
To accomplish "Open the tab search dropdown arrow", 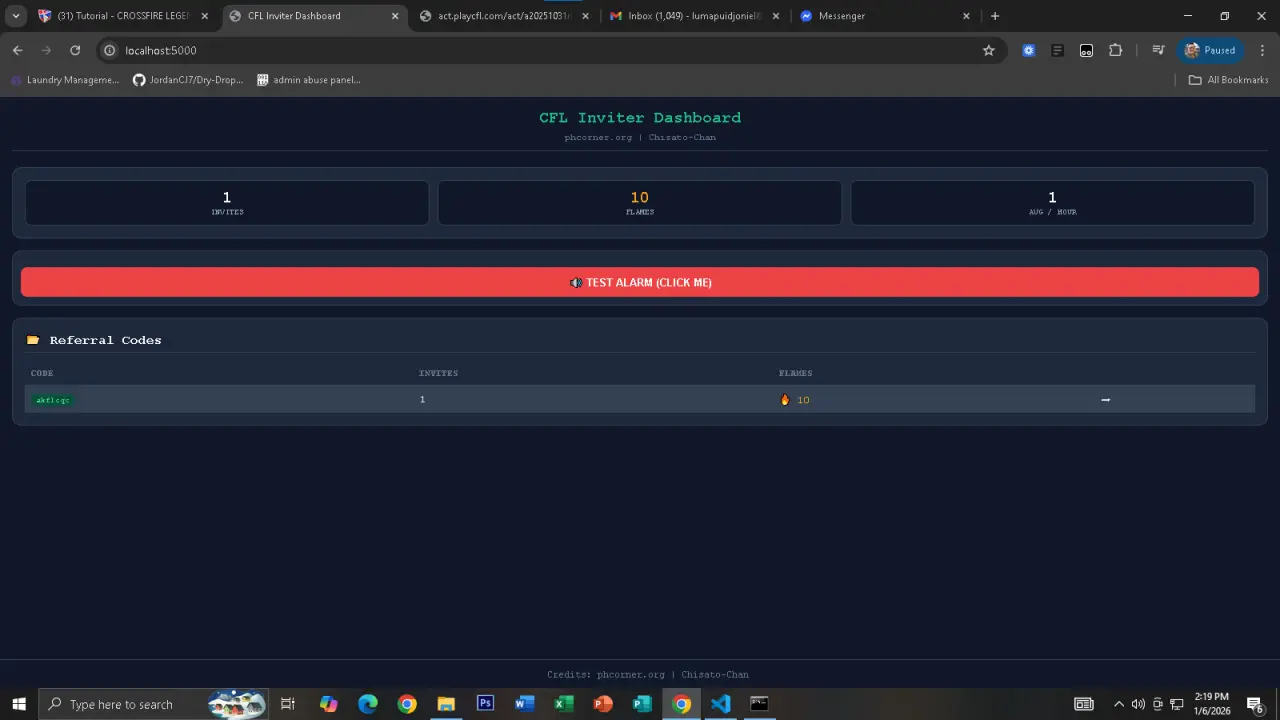I will tap(16, 16).
